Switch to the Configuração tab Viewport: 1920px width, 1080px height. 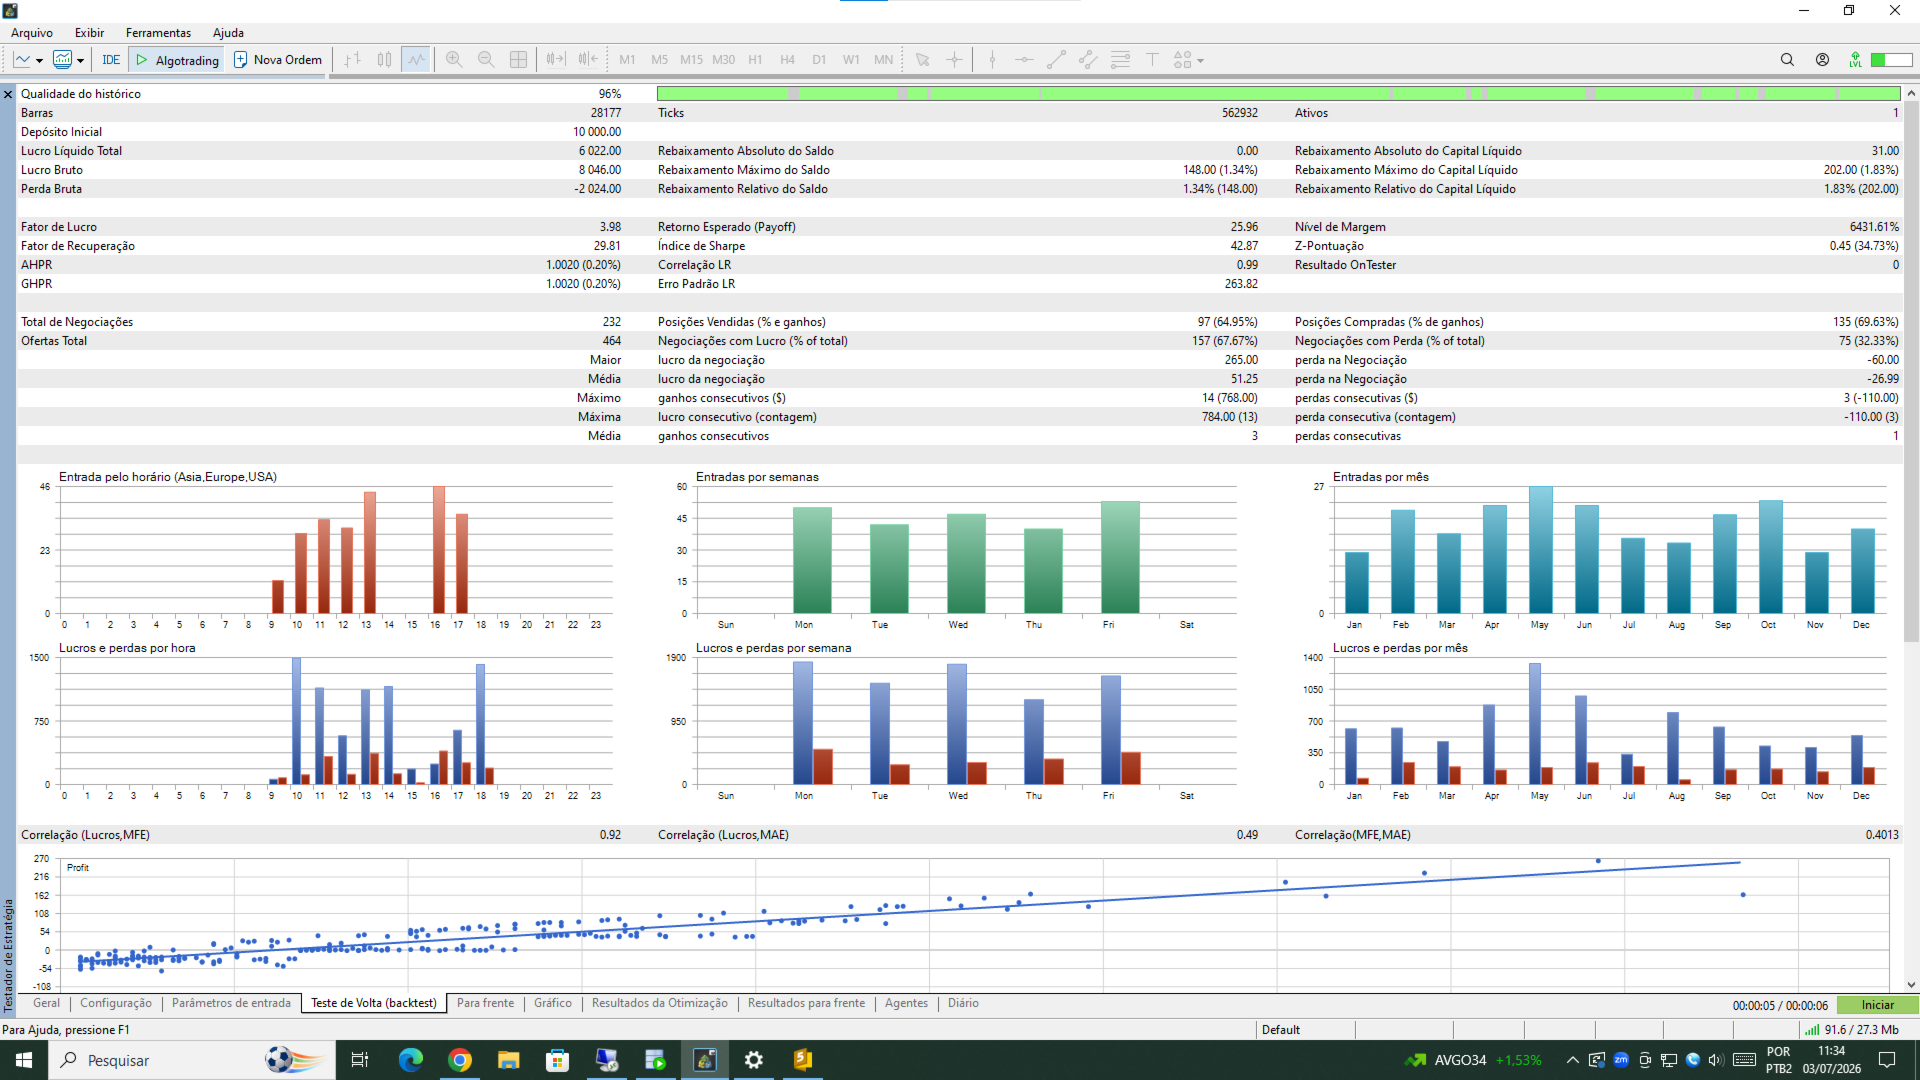tap(116, 1003)
